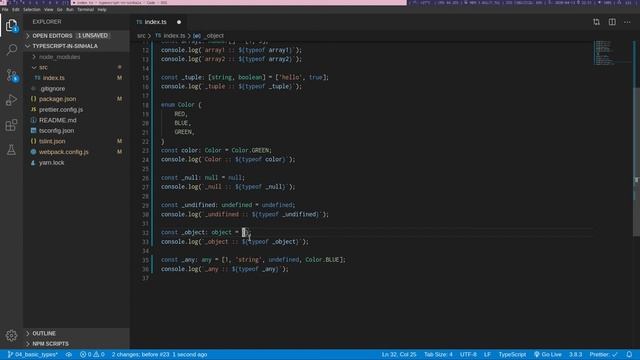Open the Source Control view

pyautogui.click(x=11, y=75)
